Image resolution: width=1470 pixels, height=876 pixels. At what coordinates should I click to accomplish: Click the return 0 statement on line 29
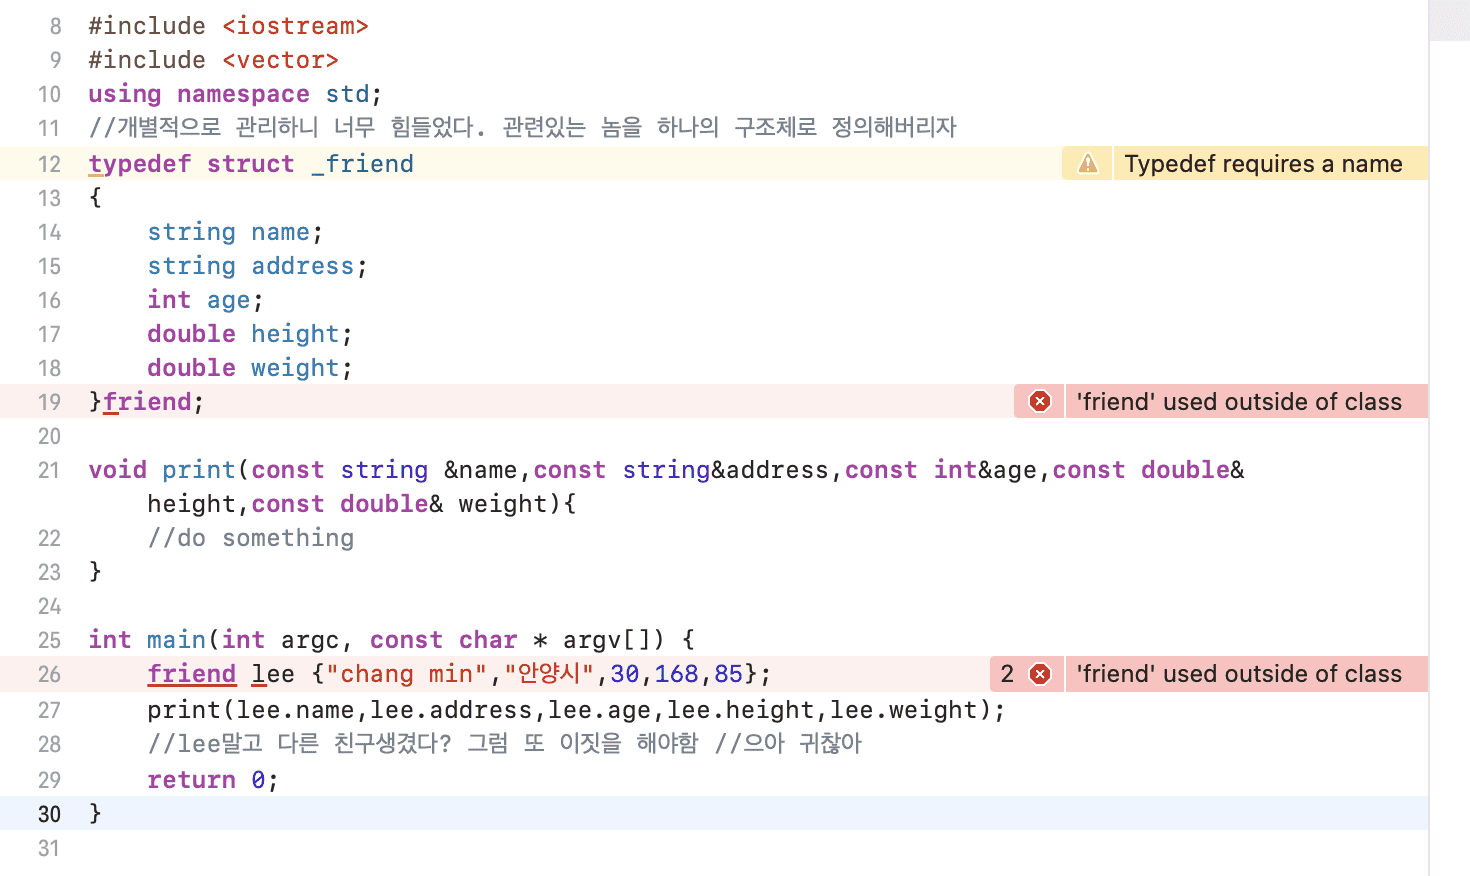coord(207,779)
